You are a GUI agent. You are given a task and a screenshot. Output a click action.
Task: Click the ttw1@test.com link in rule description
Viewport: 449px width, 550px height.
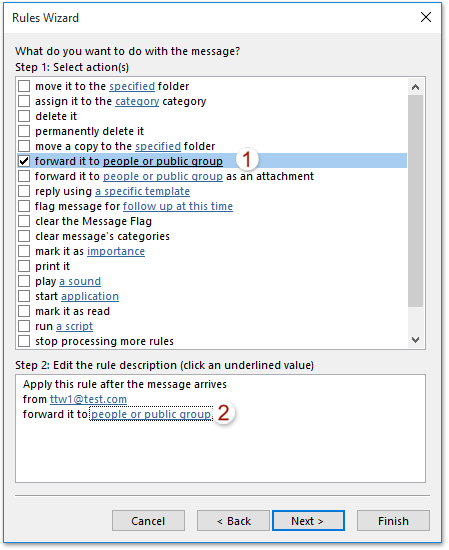click(x=88, y=399)
